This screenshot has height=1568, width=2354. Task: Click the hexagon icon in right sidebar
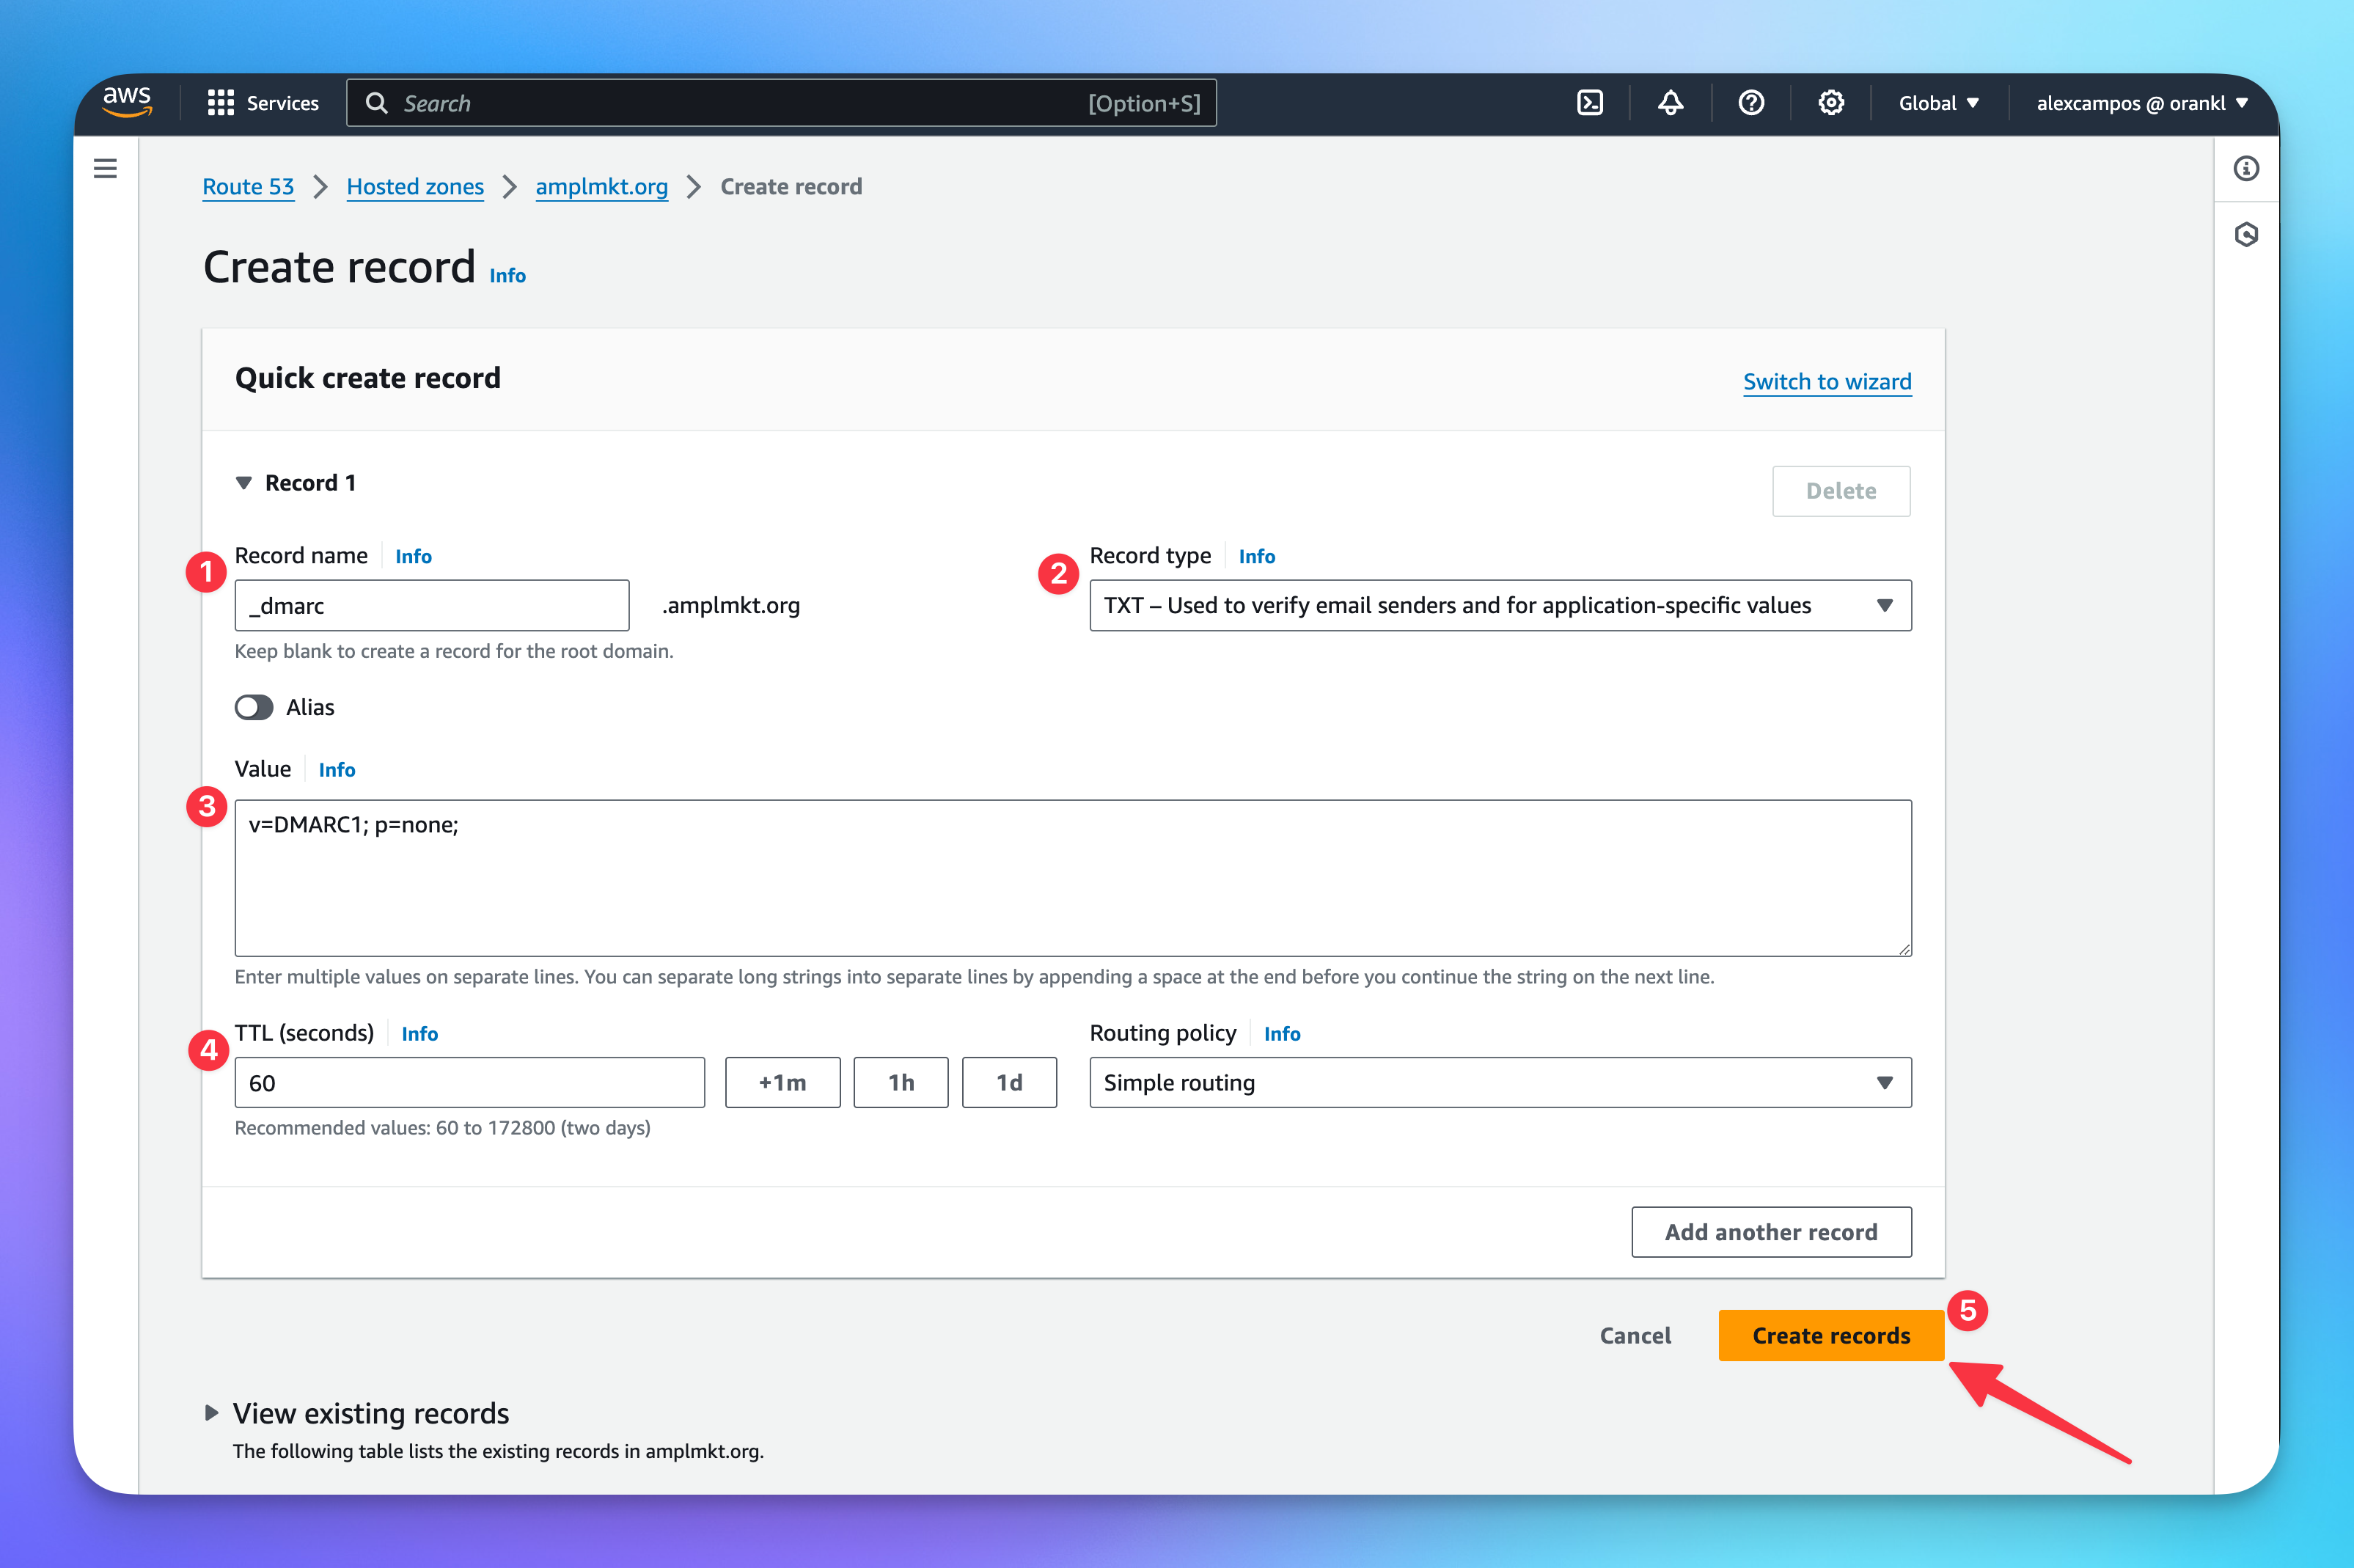click(x=2246, y=235)
